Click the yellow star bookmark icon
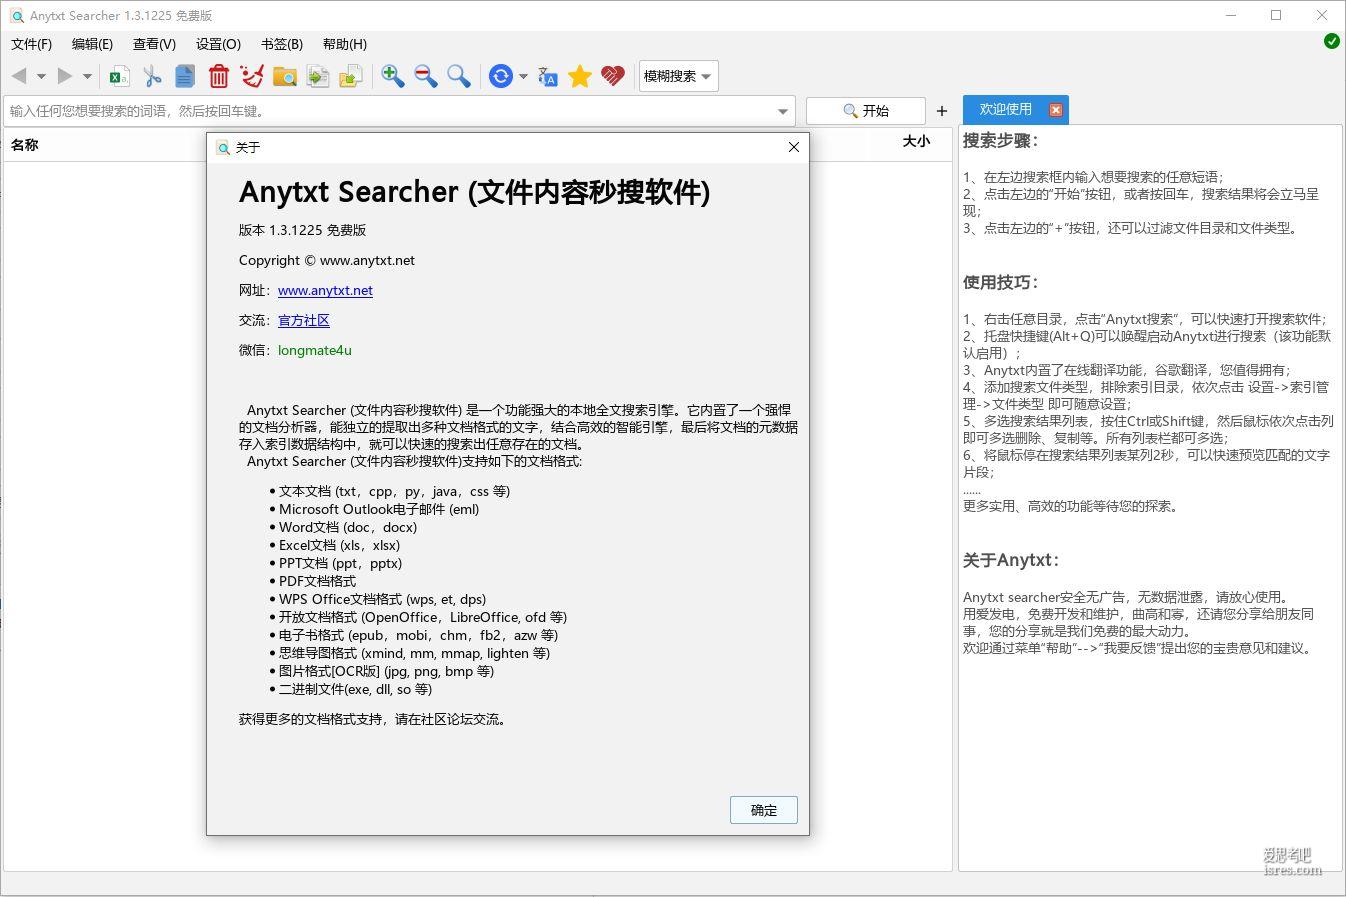Screen dimensions: 1346x897 coord(580,76)
